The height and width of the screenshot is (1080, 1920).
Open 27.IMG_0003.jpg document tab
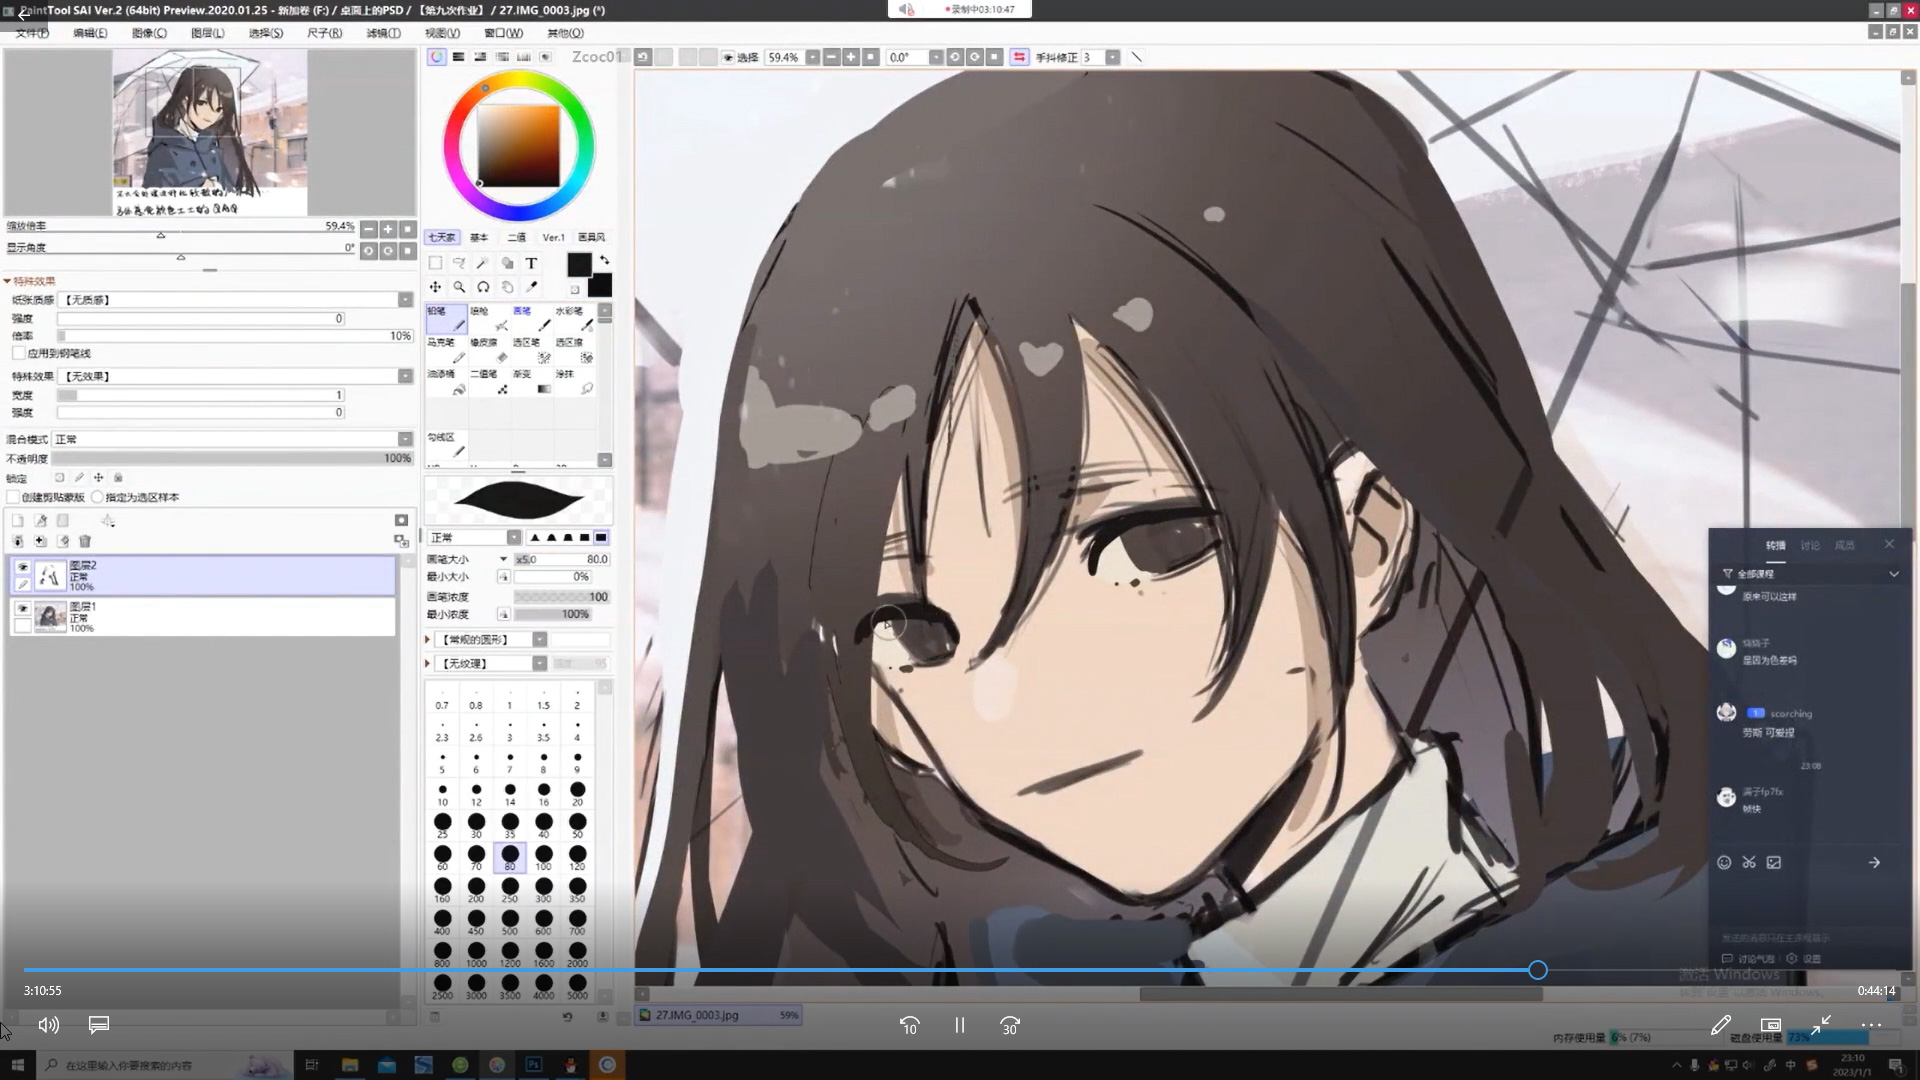pyautogui.click(x=719, y=1015)
